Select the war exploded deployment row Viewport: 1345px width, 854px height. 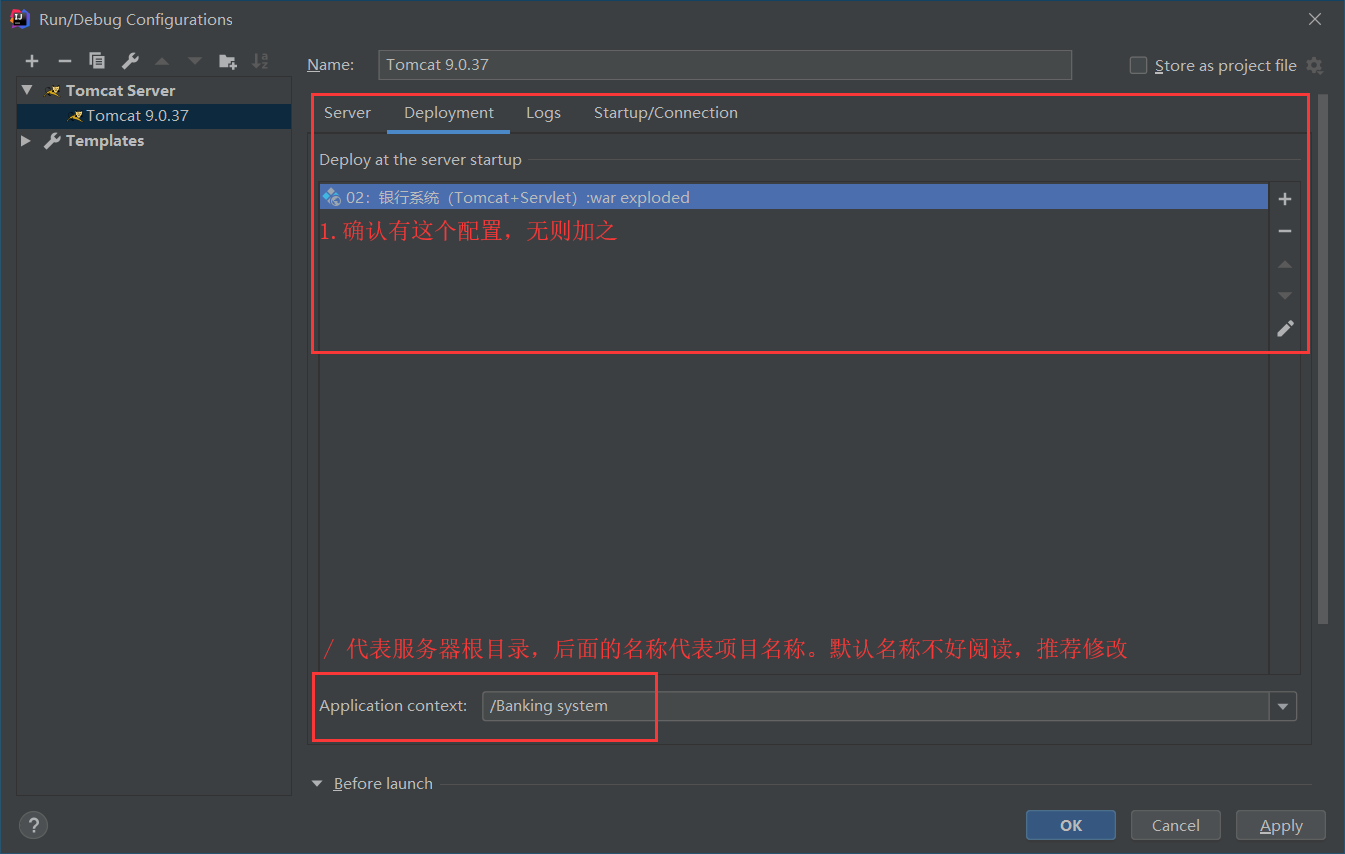tap(794, 197)
